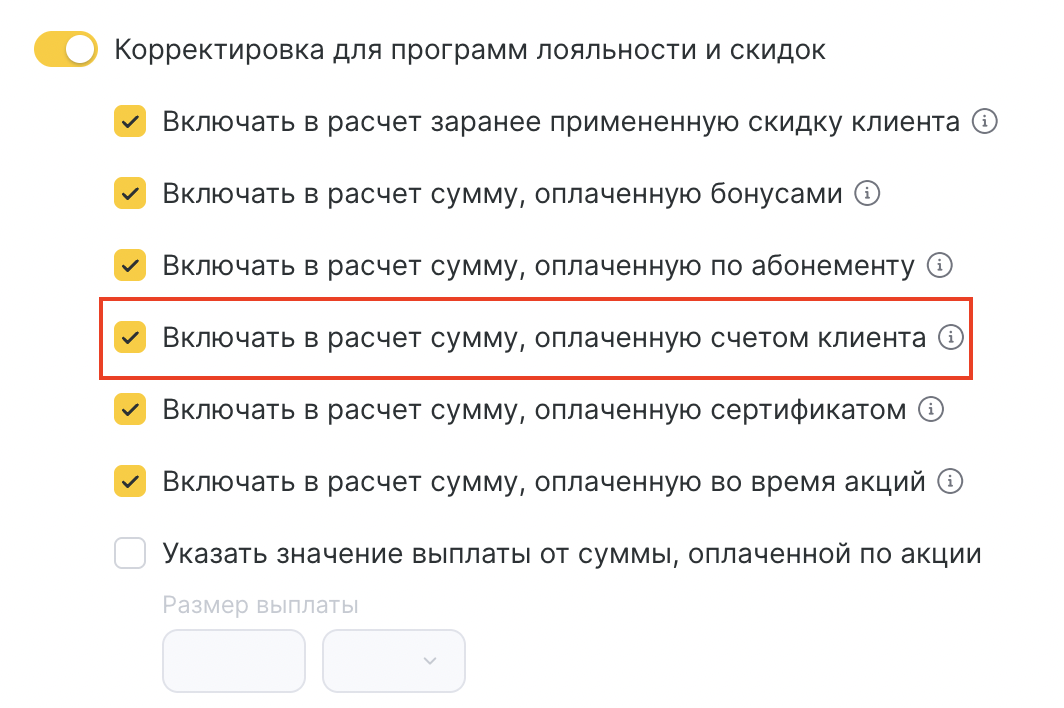1064x708 pixels.
Task: Click info icon beside счетом клиента
Action: 950,338
